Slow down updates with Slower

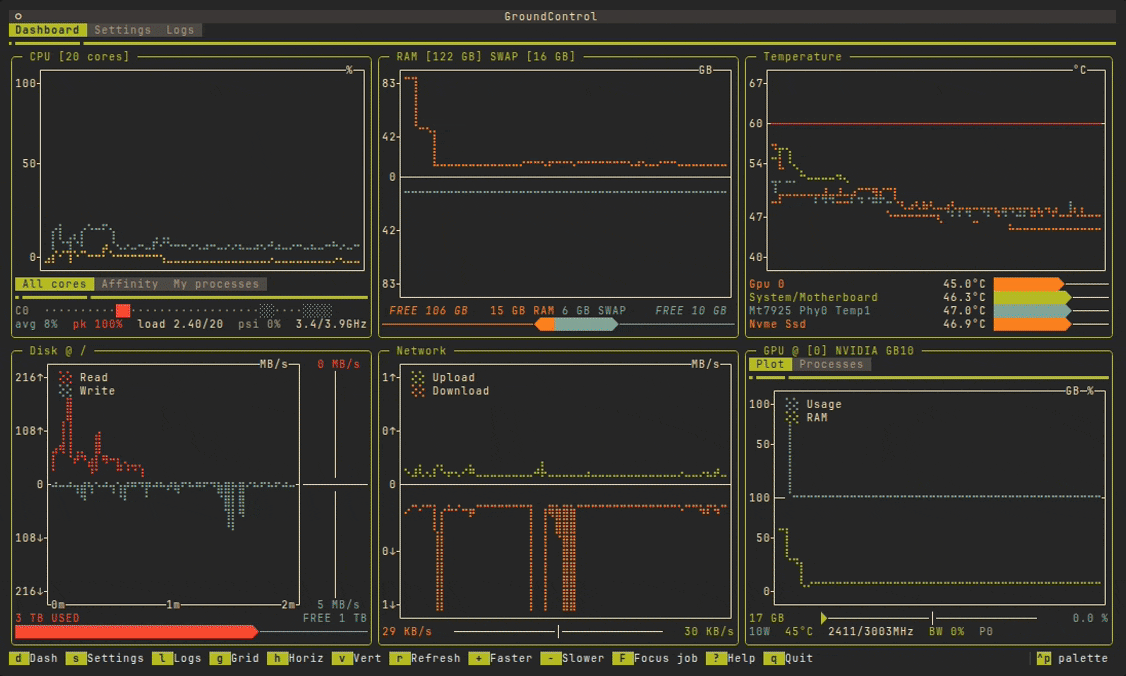(572, 658)
